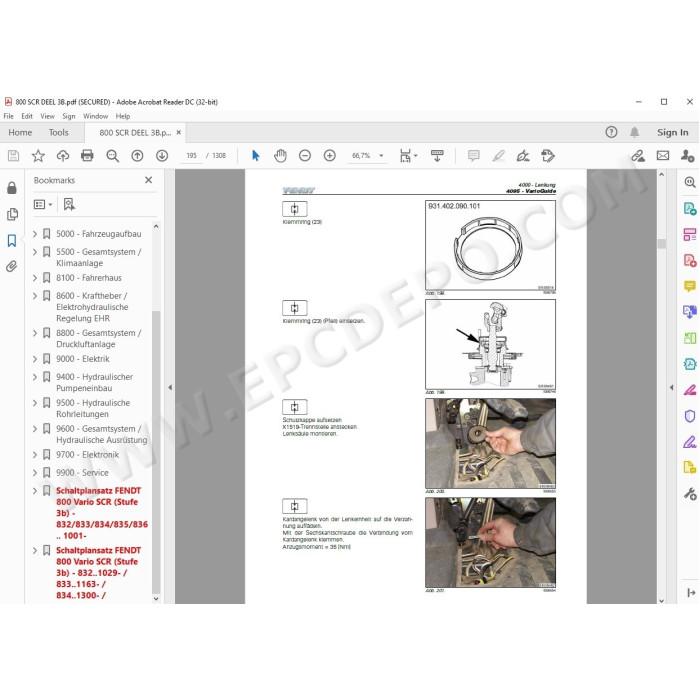Click the document vertical scrollbar thumb
The width and height of the screenshot is (700, 700).
click(x=662, y=243)
